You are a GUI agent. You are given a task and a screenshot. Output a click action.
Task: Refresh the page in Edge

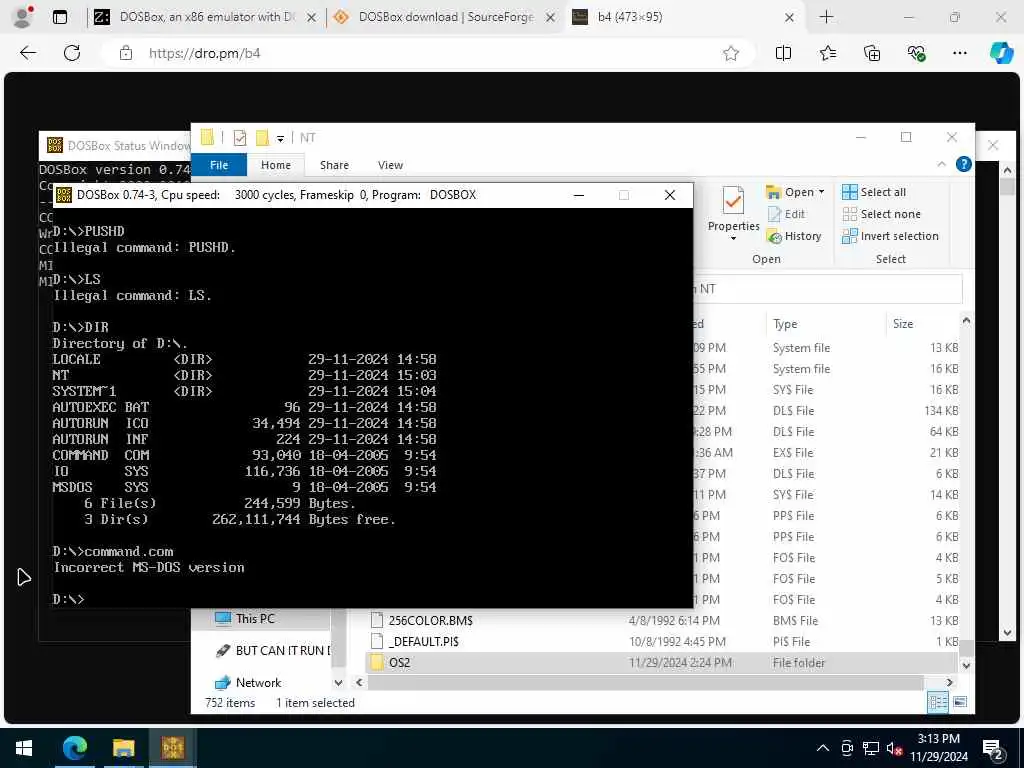coord(72,53)
